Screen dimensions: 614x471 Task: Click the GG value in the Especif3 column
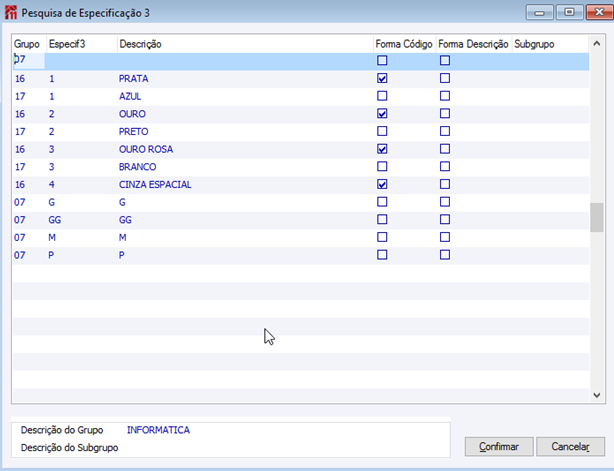coord(54,220)
